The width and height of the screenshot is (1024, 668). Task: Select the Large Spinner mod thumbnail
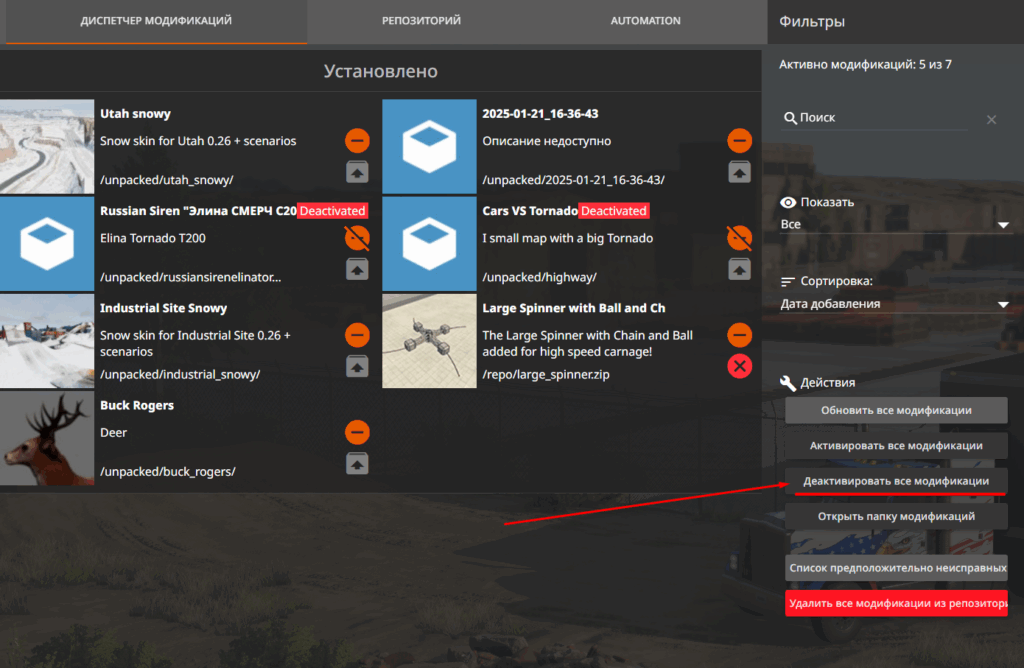(429, 341)
